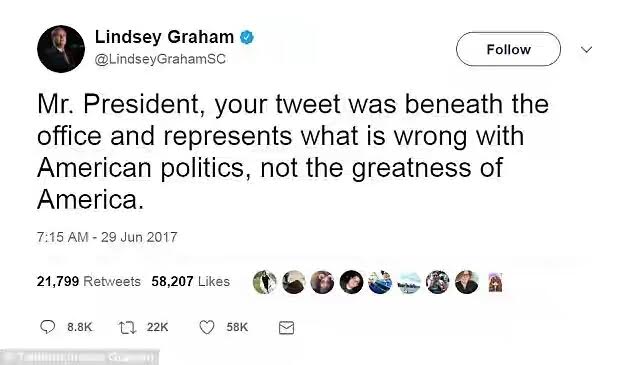Open Lindsey Graham's profile picture
Image resolution: width=634 pixels, height=365 pixels.
click(x=61, y=49)
